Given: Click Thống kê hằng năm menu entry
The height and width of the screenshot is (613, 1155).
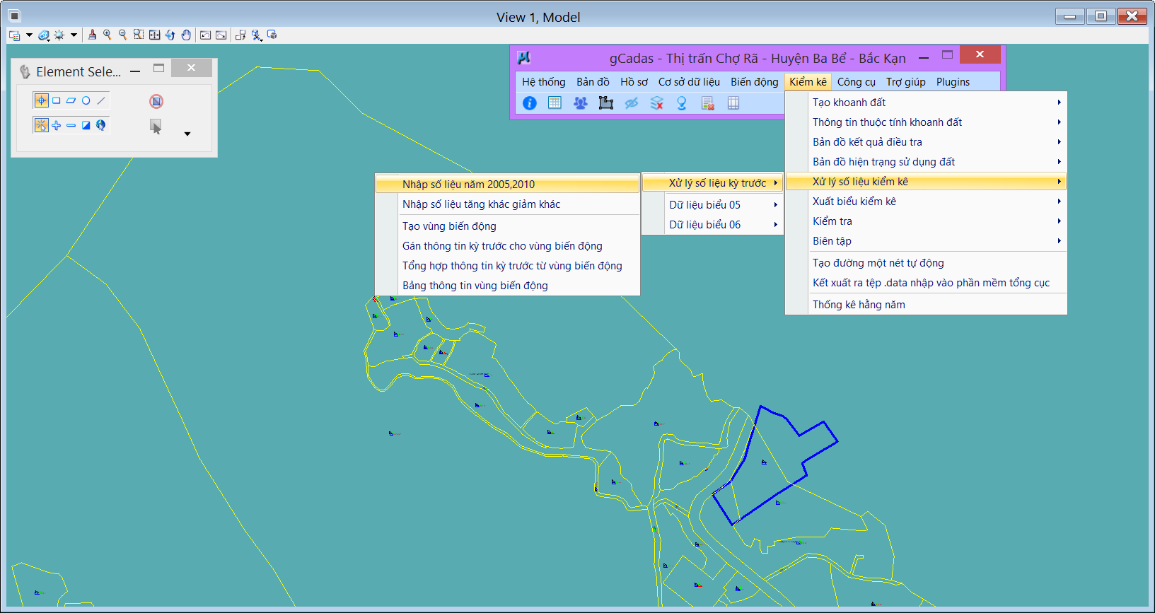Looking at the screenshot, I should click(x=859, y=304).
